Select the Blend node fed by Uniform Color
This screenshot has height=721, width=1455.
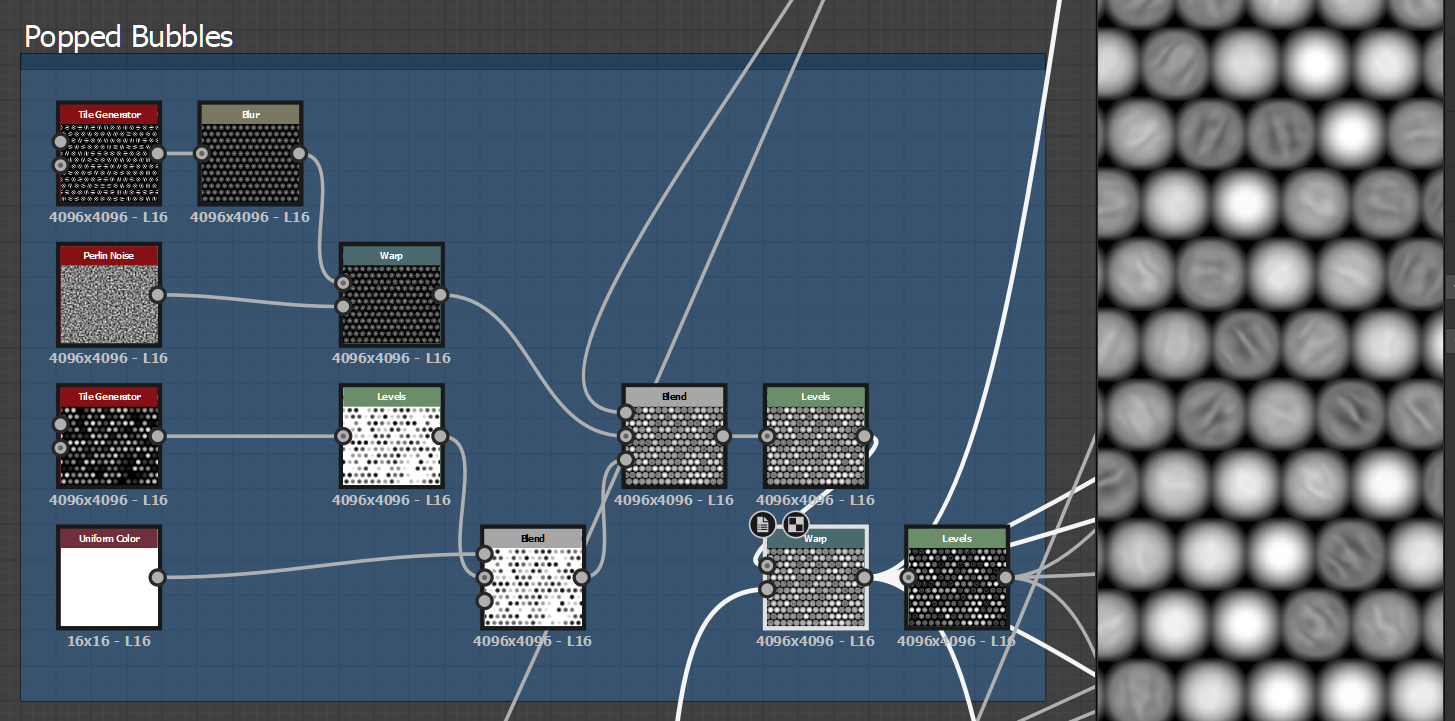(x=532, y=577)
